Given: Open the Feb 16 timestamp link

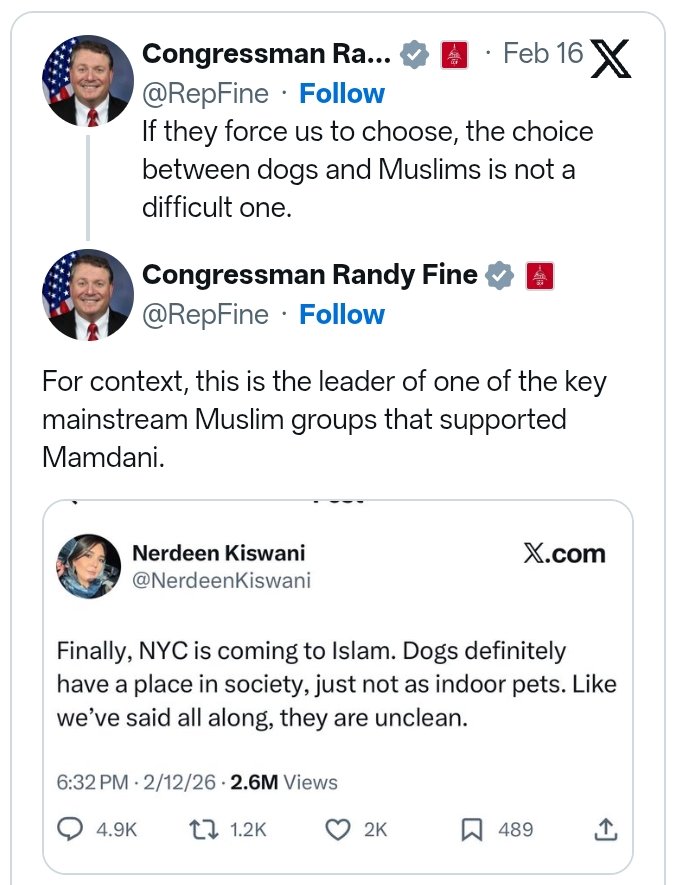Looking at the screenshot, I should [x=543, y=53].
